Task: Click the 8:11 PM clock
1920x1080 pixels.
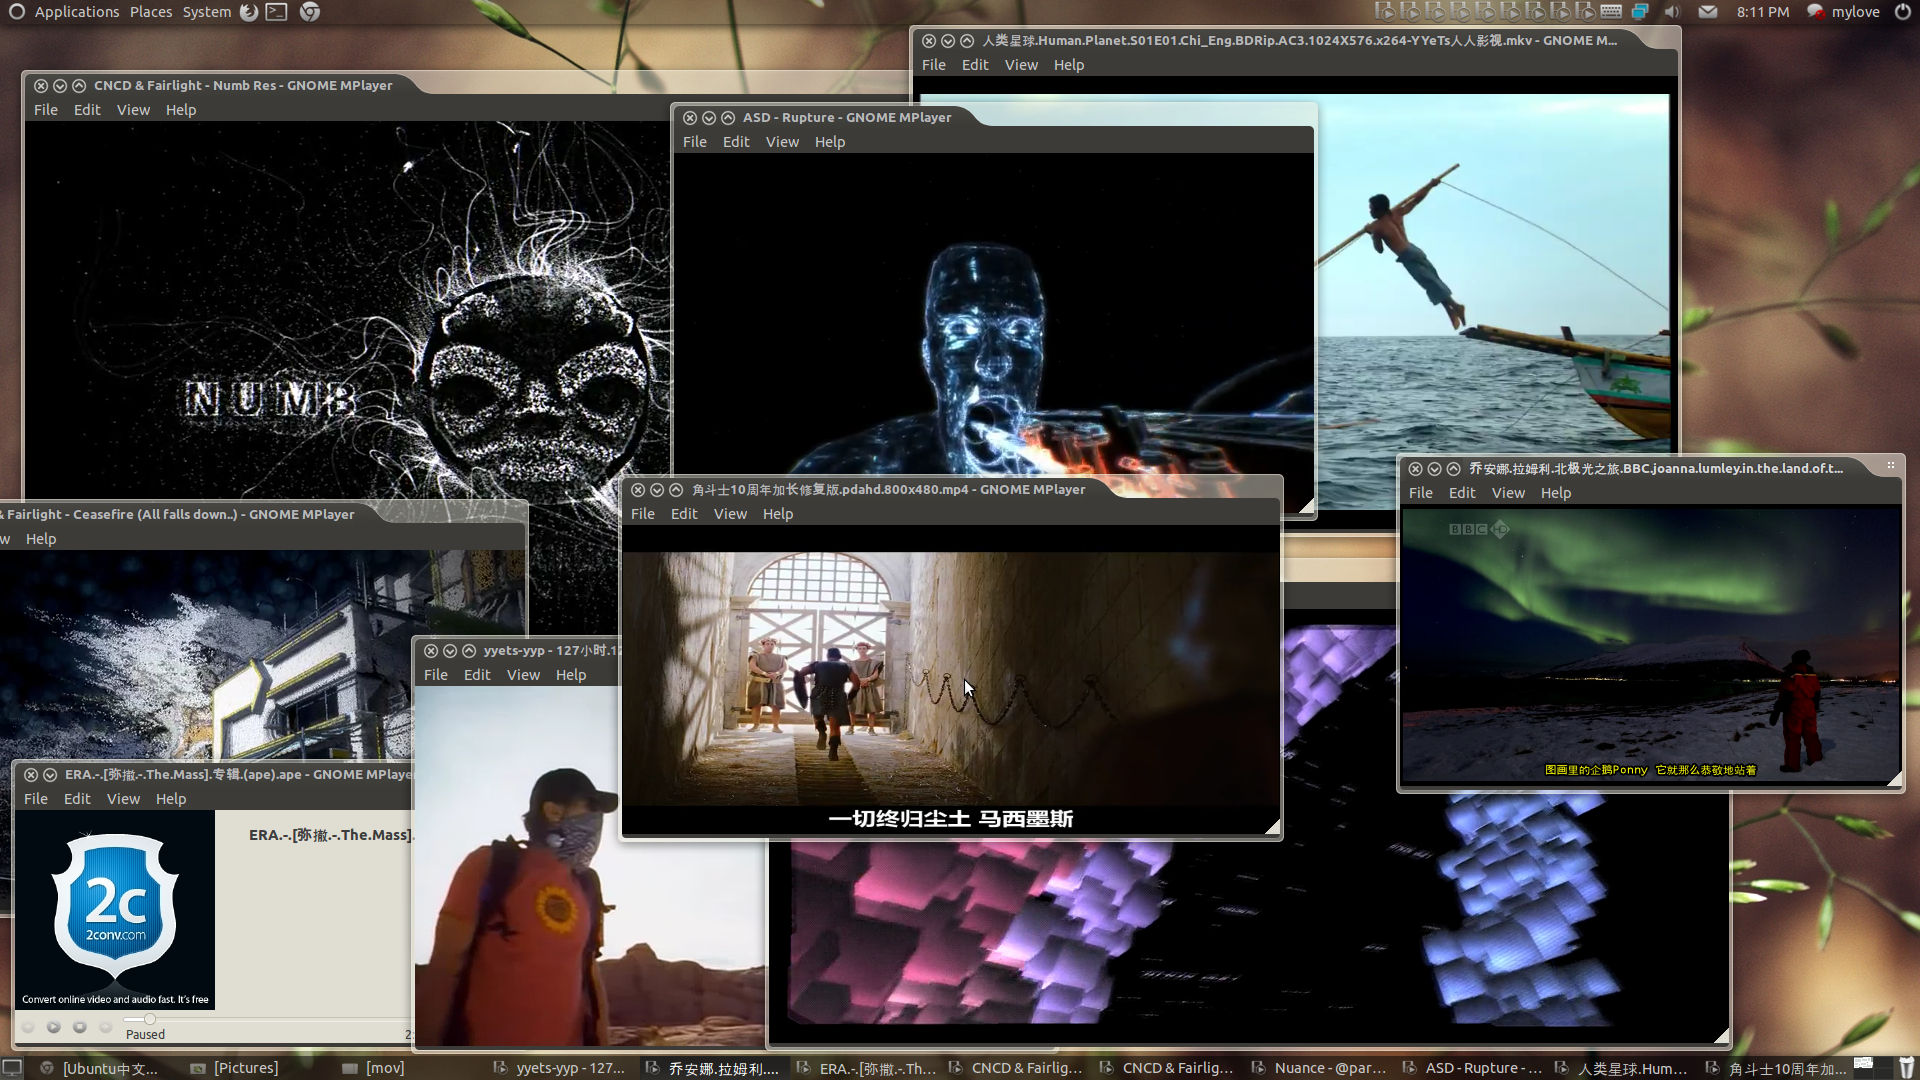Action: point(1763,12)
